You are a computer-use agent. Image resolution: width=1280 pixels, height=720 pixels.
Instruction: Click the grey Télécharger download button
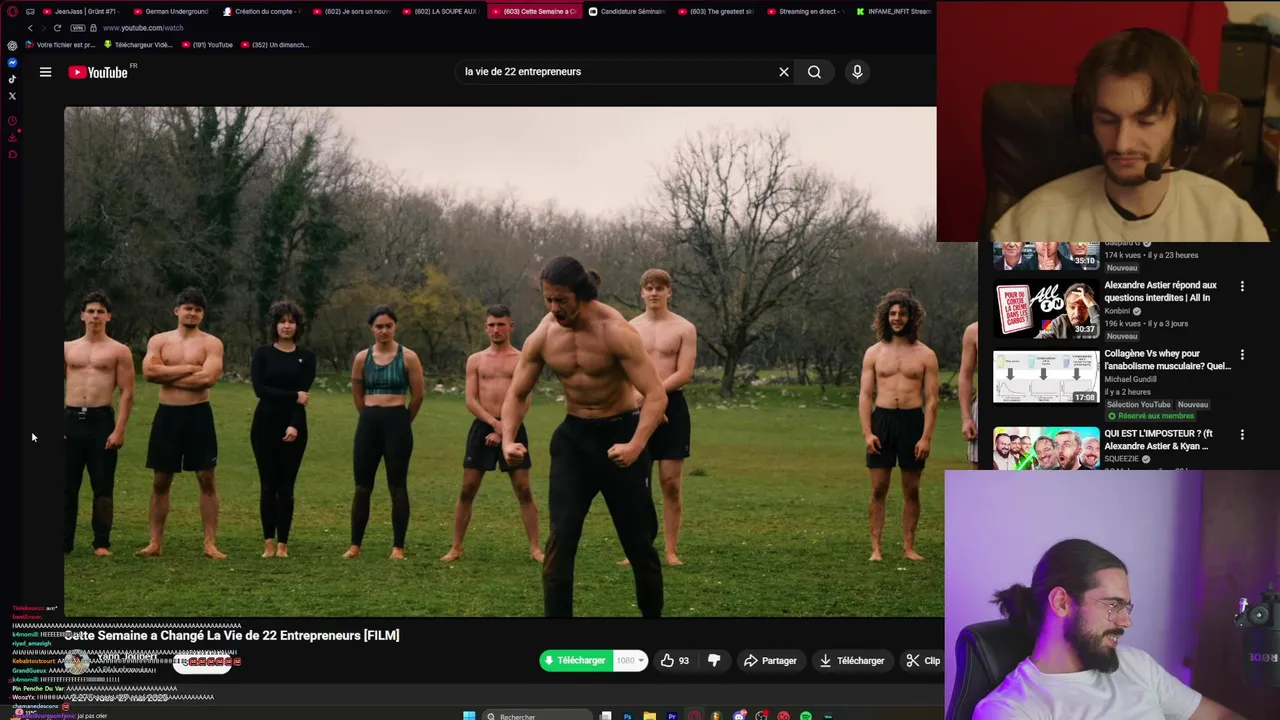[x=851, y=660]
